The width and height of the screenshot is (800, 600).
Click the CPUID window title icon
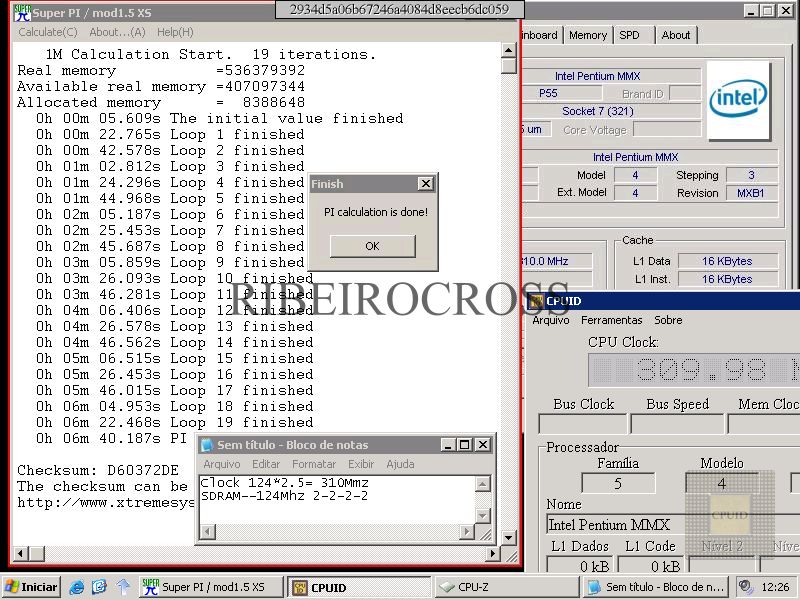(x=536, y=301)
